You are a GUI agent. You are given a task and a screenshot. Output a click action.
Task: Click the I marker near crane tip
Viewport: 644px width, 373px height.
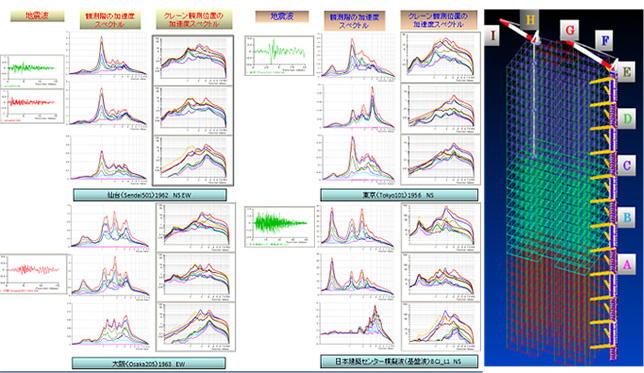tap(492, 35)
